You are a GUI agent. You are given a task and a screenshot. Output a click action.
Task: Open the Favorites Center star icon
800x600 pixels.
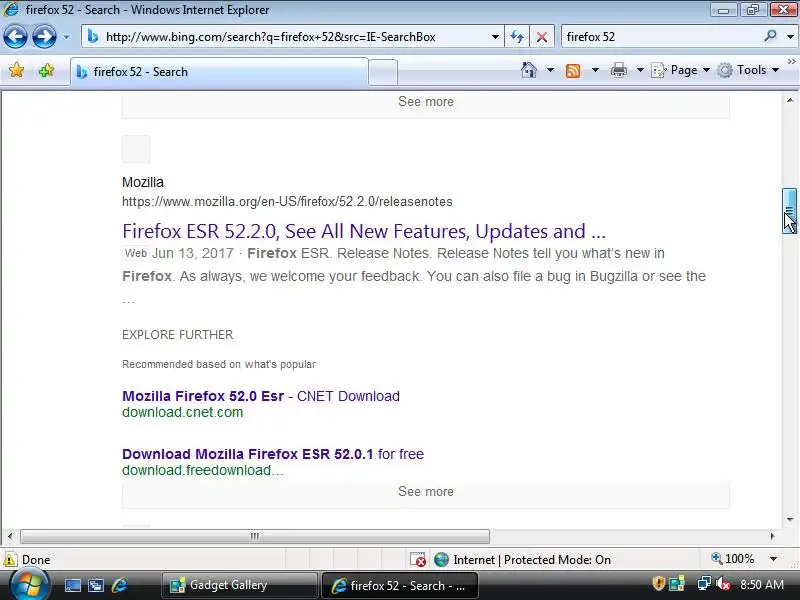tap(16, 70)
